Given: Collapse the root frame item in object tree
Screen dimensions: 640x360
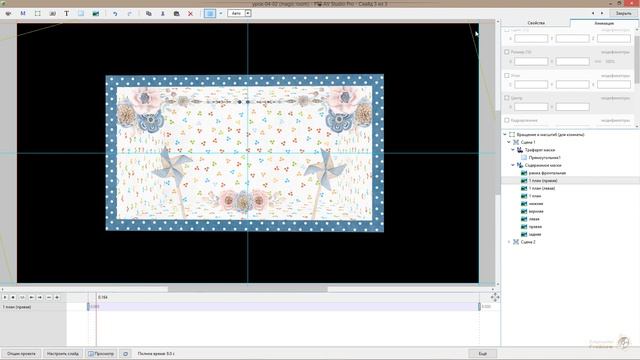Looking at the screenshot, I should click(505, 134).
